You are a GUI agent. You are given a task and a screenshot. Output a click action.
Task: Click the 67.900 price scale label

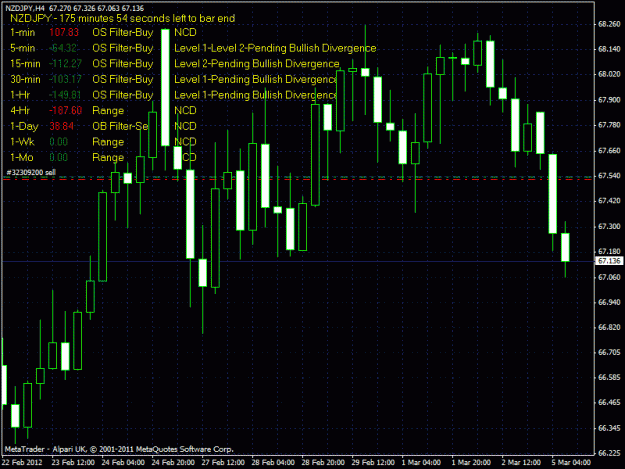tap(609, 100)
